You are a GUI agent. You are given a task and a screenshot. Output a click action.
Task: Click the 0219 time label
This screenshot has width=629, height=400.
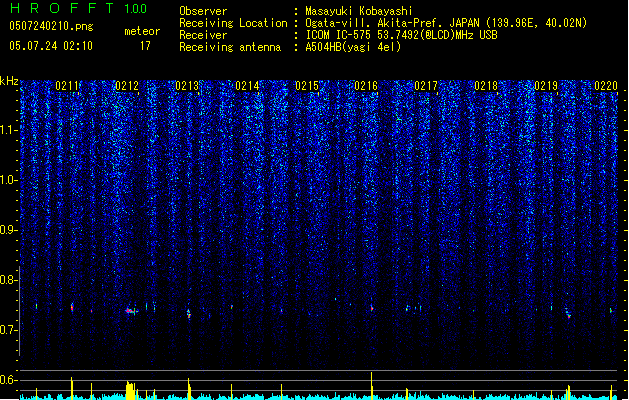[546, 86]
